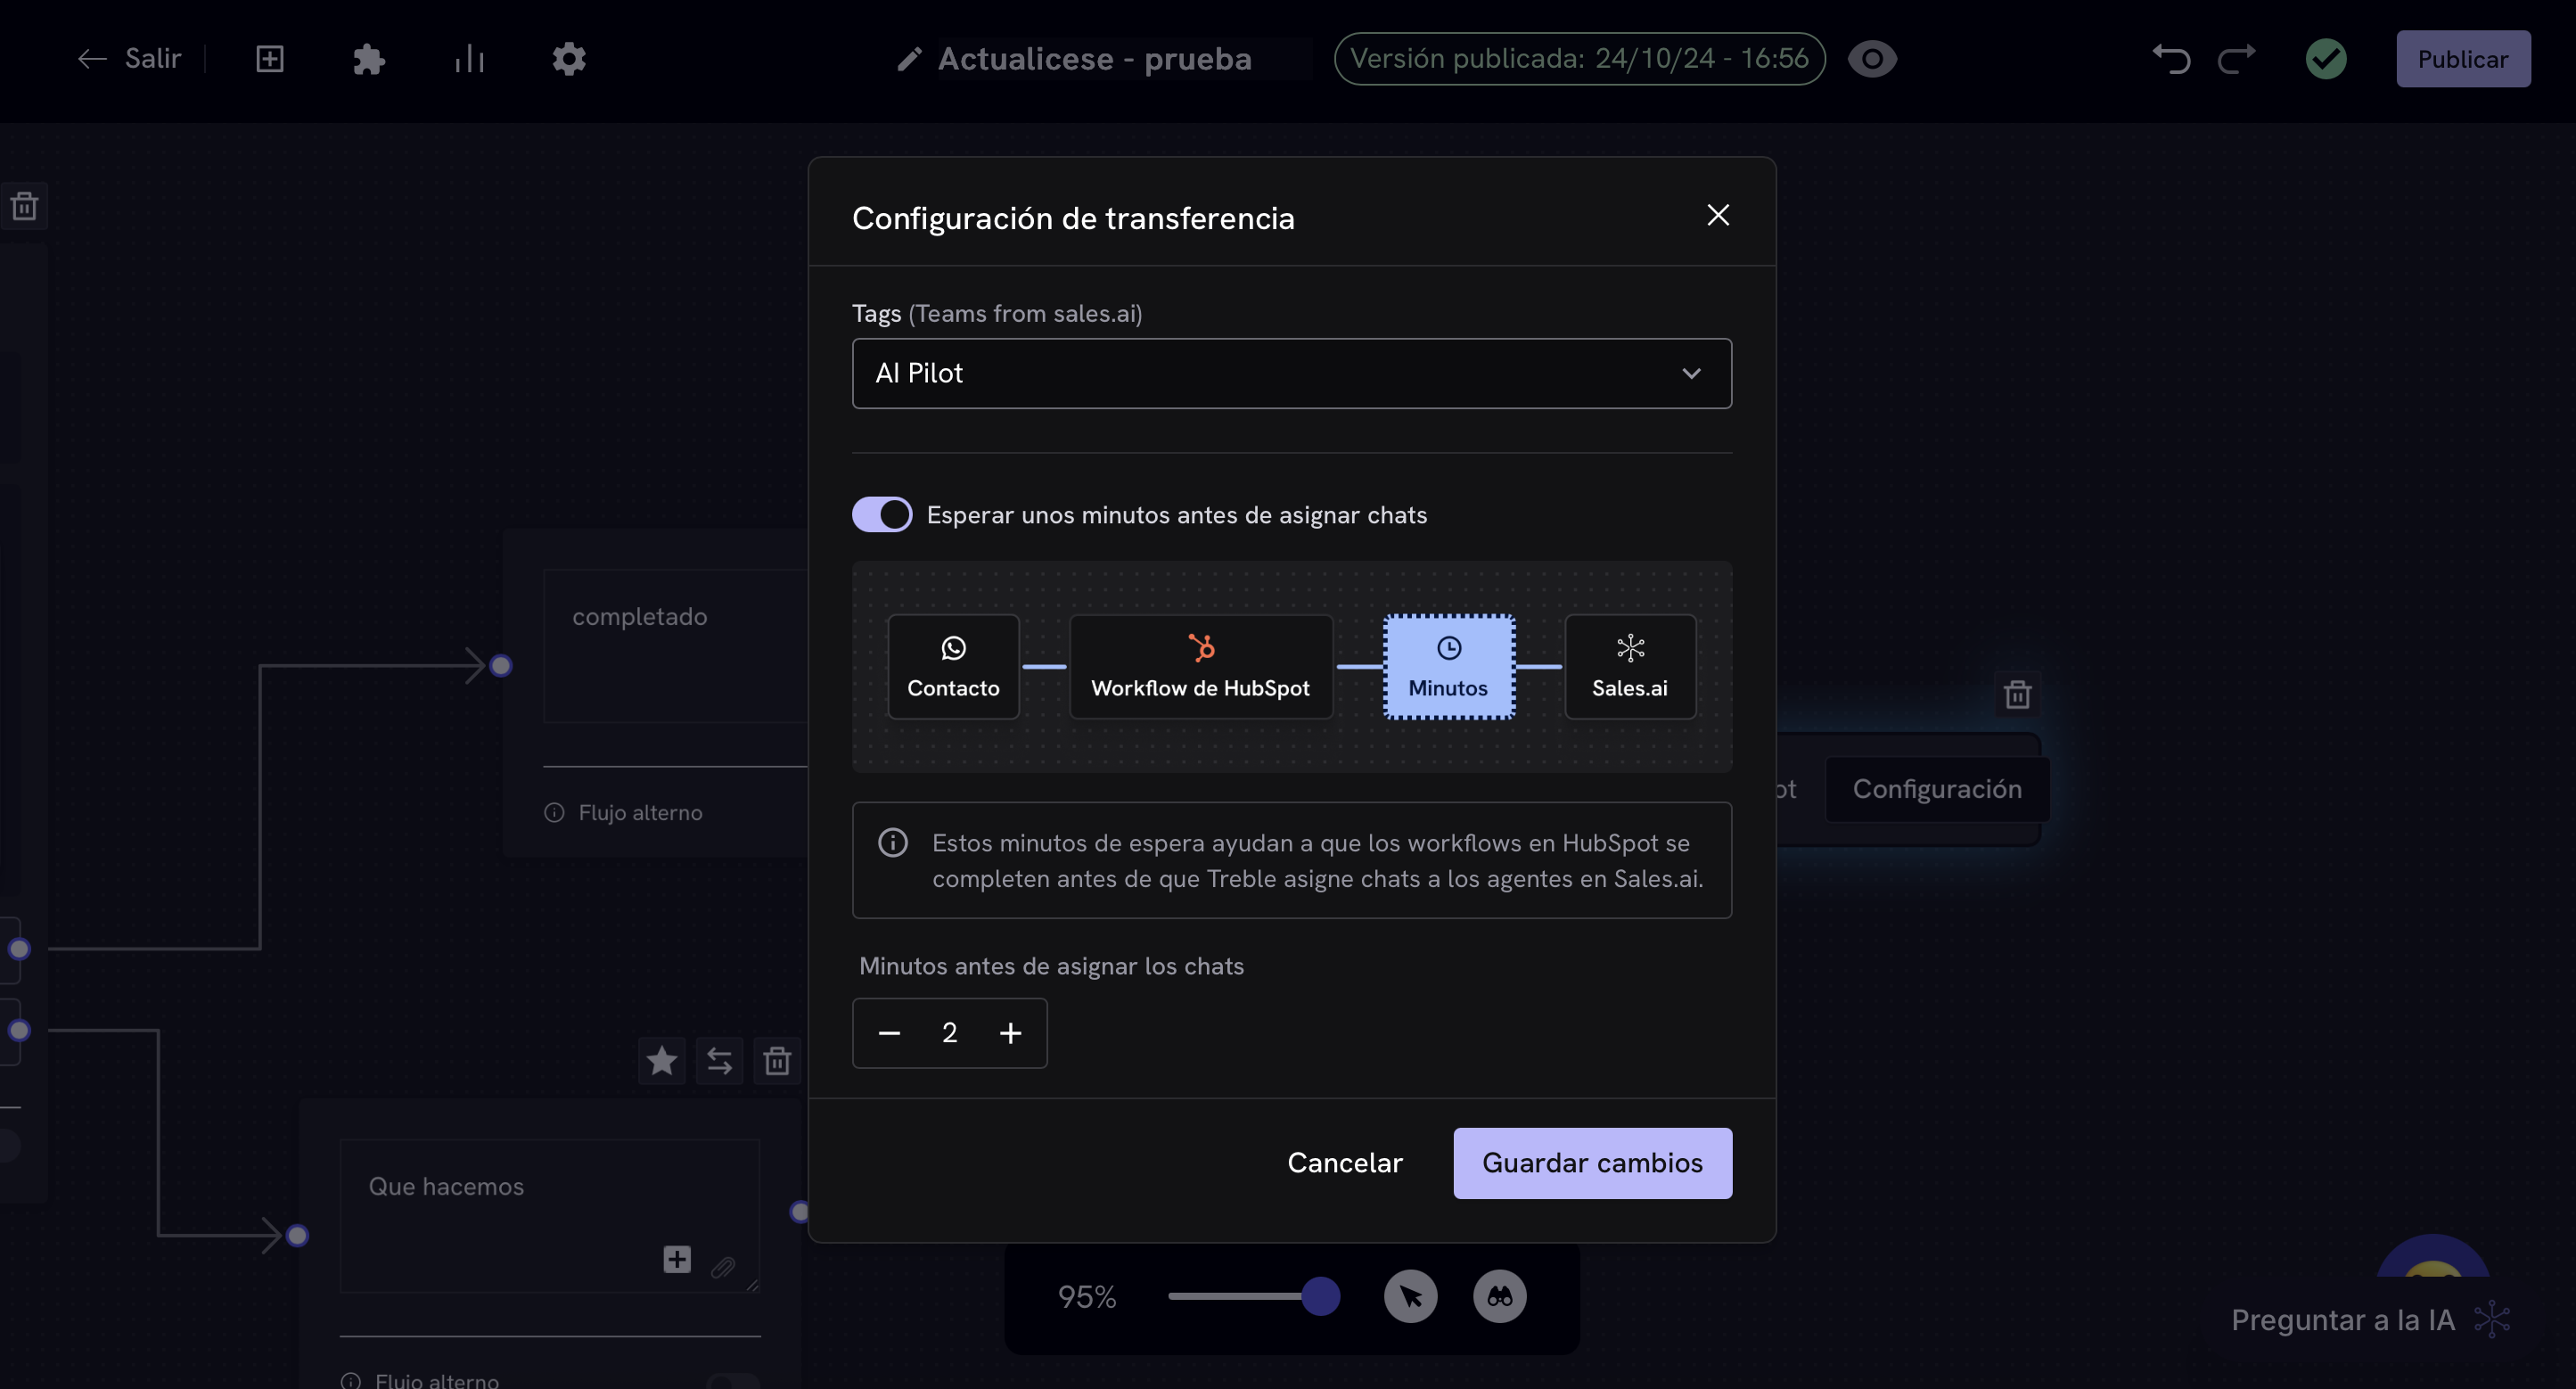Screen dimensions: 2576x1389
Task: Open the AI Pilot tags dropdown
Action: [x=1291, y=373]
